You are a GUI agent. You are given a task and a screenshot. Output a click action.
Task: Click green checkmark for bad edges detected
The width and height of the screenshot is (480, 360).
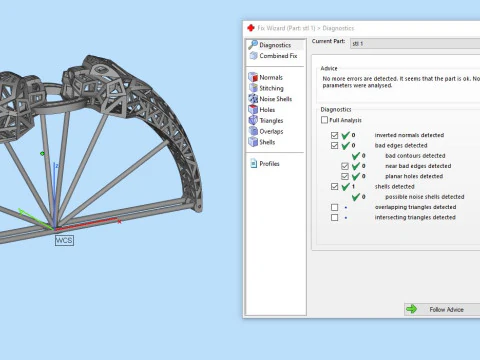pos(346,145)
